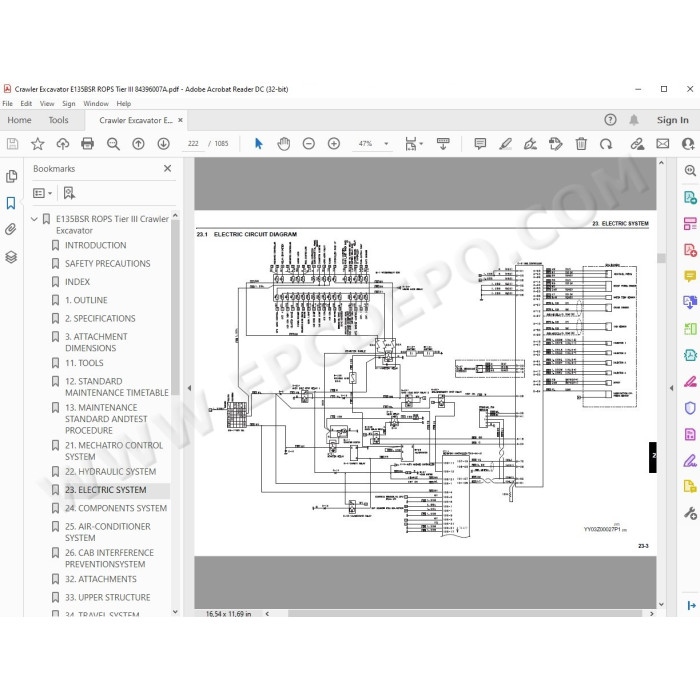
Task: Open the sign document pen tool
Action: [x=530, y=144]
